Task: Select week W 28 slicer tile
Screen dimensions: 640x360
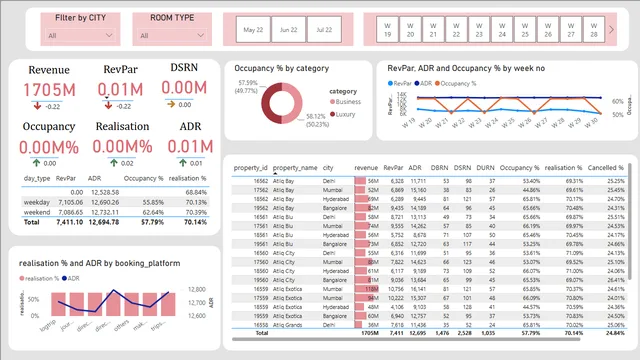Action: [x=594, y=30]
